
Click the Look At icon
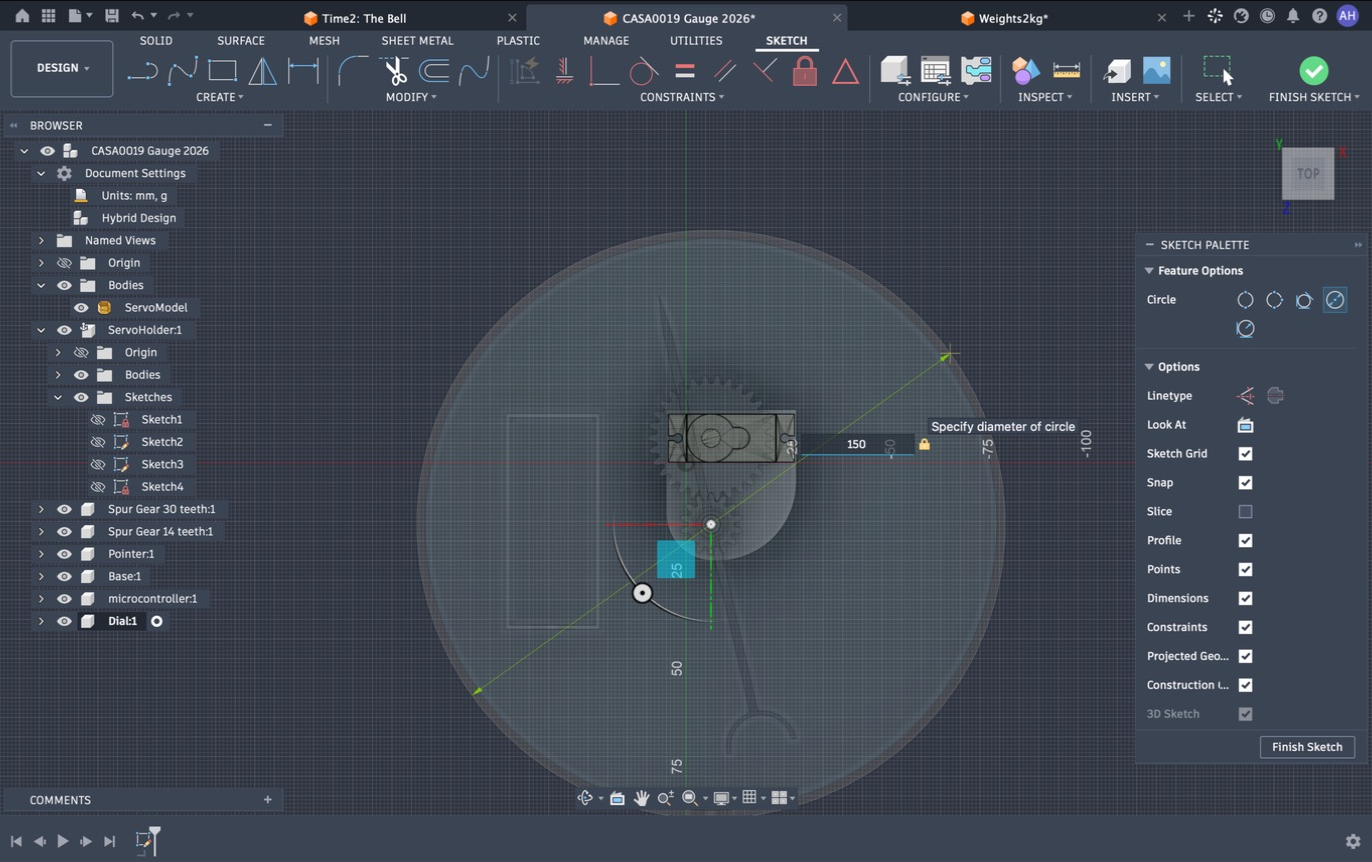[x=1245, y=425]
